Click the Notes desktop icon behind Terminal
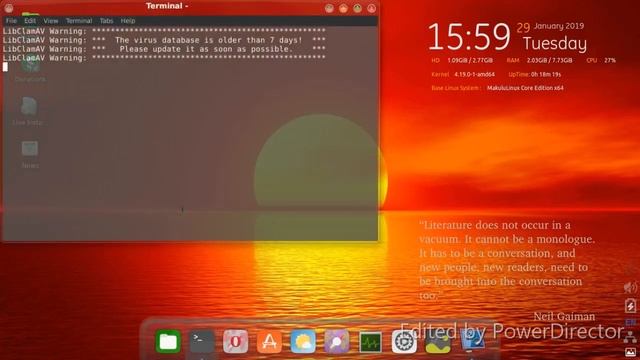This screenshot has height=360, width=640. tap(30, 154)
